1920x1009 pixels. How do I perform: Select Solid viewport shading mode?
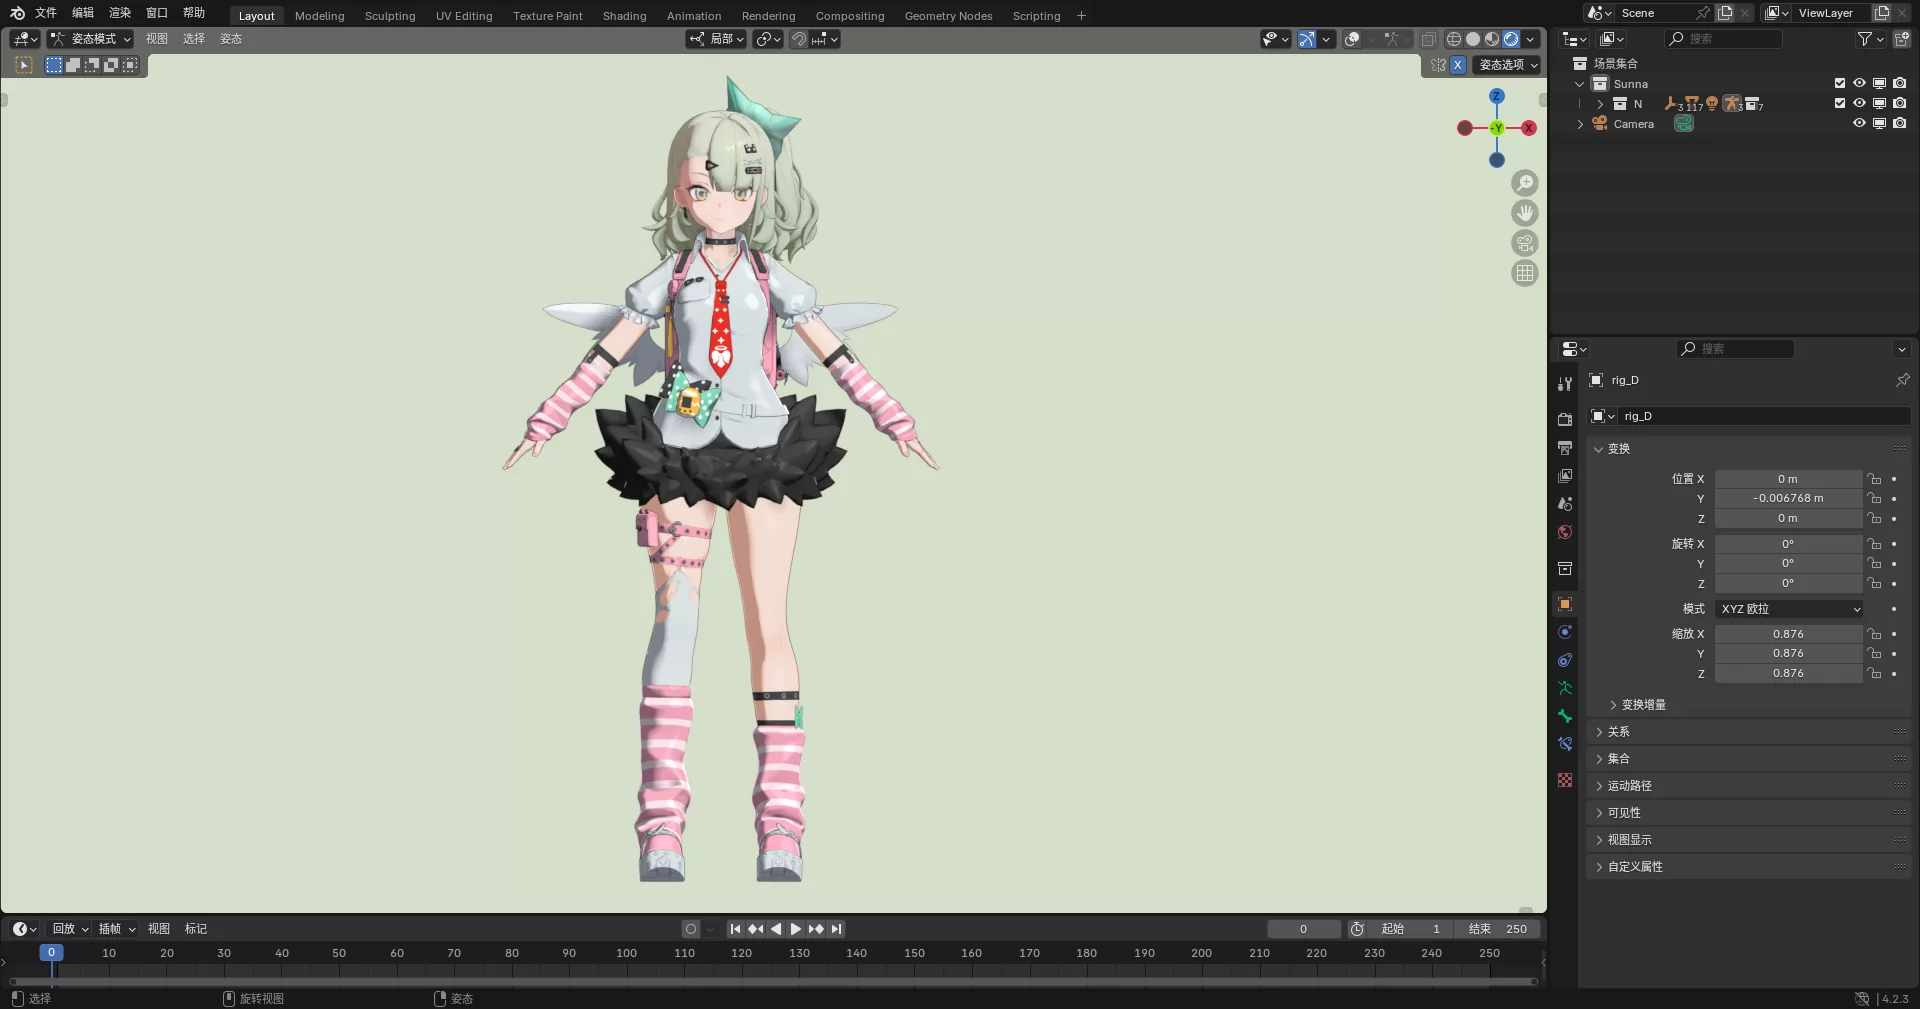coord(1473,39)
